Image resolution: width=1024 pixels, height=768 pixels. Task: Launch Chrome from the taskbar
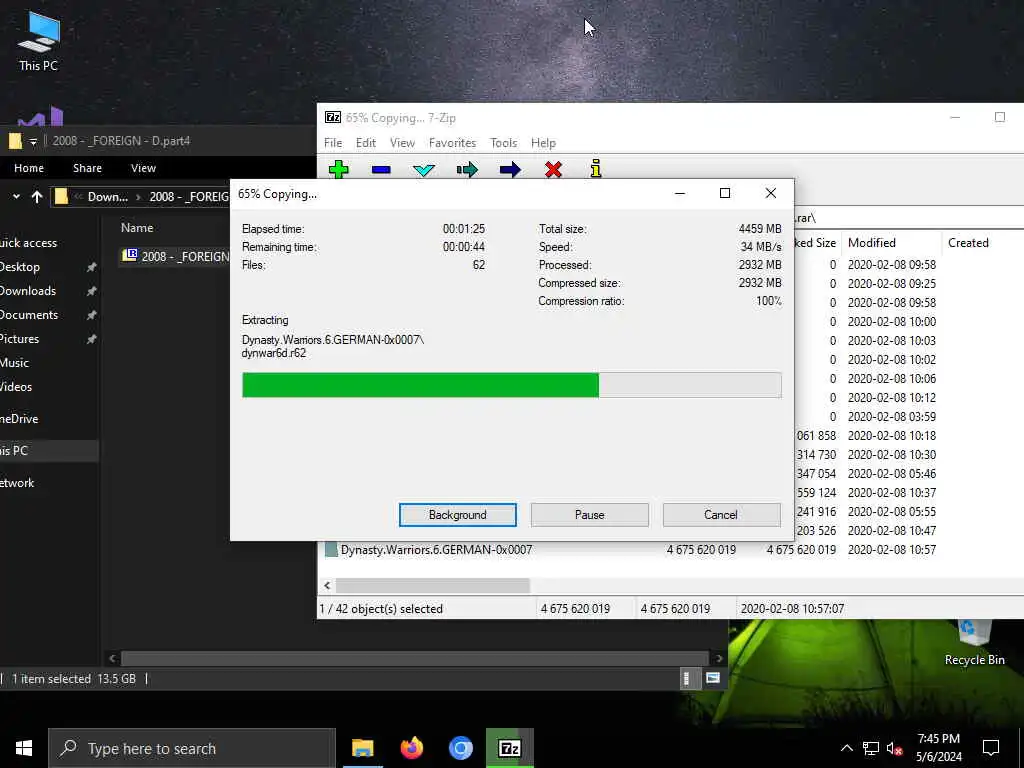pyautogui.click(x=460, y=748)
